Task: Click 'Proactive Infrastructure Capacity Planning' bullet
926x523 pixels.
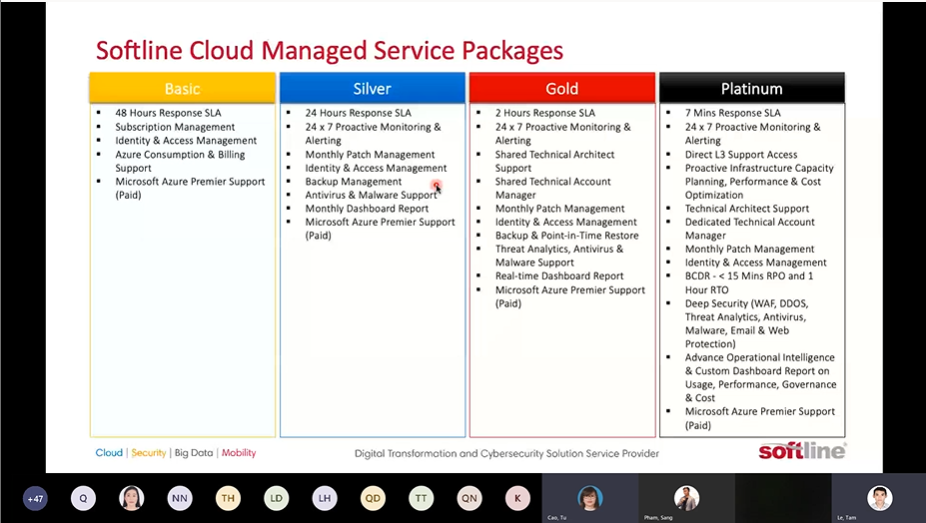Action: point(759,182)
